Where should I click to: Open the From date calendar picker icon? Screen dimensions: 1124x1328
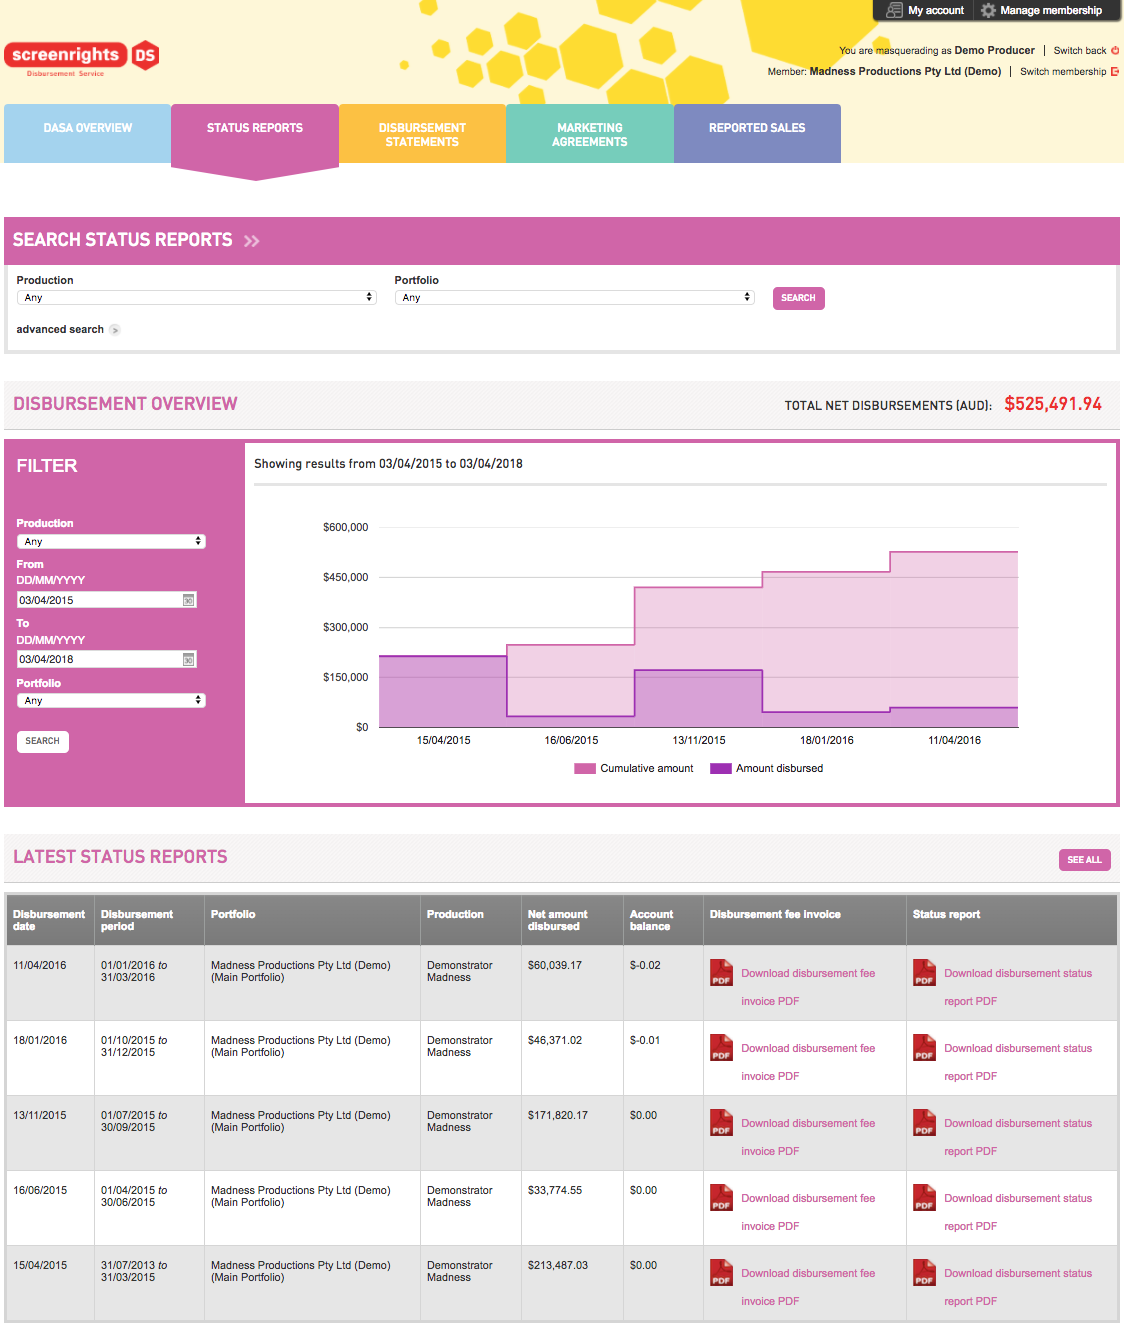188,600
